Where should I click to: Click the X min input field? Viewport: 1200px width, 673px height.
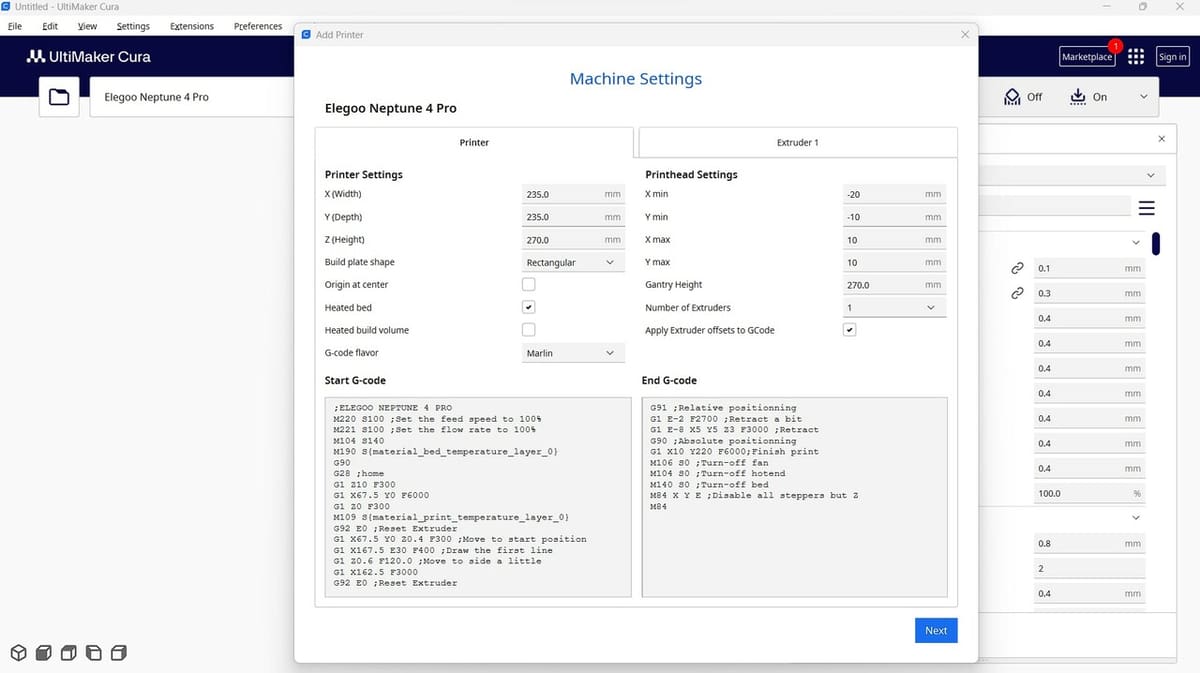[893, 194]
